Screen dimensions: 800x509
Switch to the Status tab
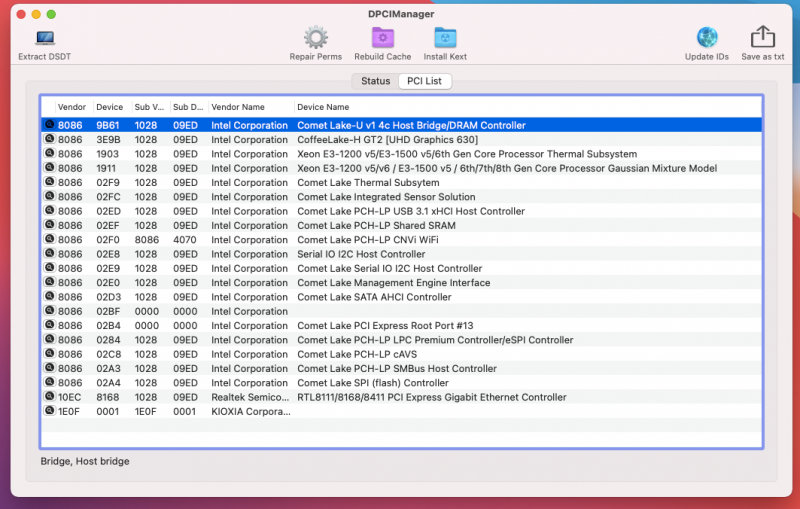375,81
